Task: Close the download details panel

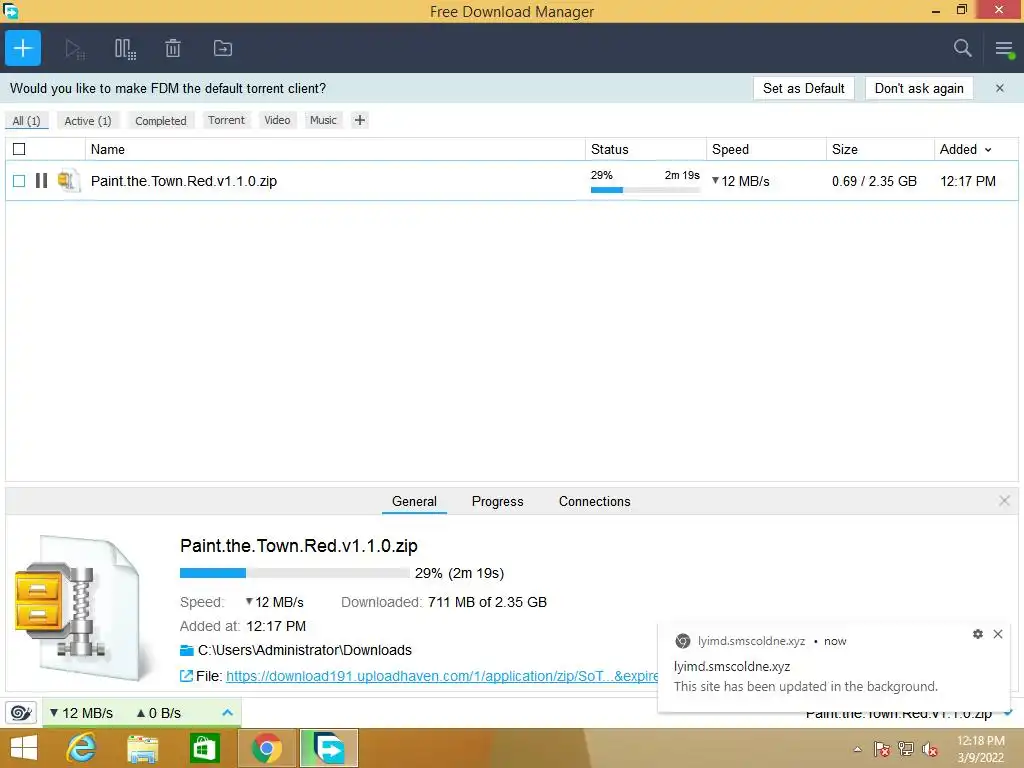Action: coord(1004,500)
